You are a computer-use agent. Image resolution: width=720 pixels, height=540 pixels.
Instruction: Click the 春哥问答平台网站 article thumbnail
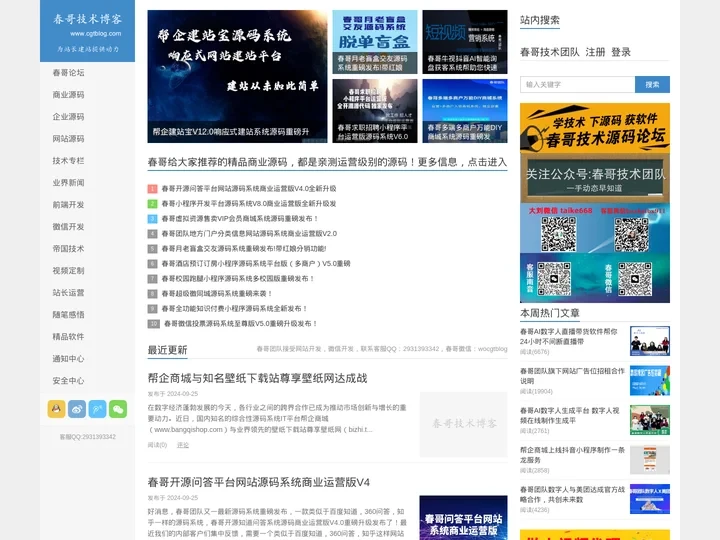pyautogui.click(x=463, y=518)
